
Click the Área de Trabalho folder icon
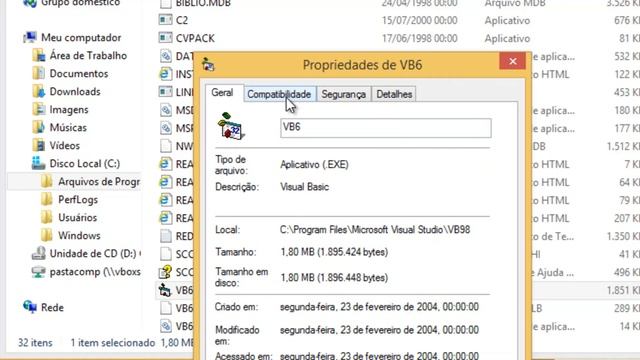point(39,56)
